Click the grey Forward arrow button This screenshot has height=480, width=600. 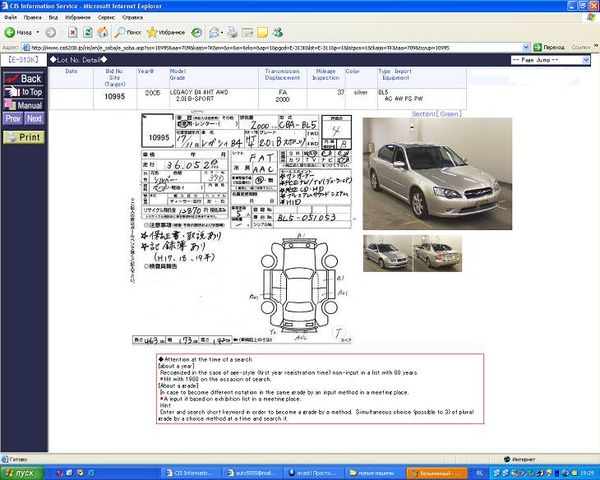coord(51,33)
